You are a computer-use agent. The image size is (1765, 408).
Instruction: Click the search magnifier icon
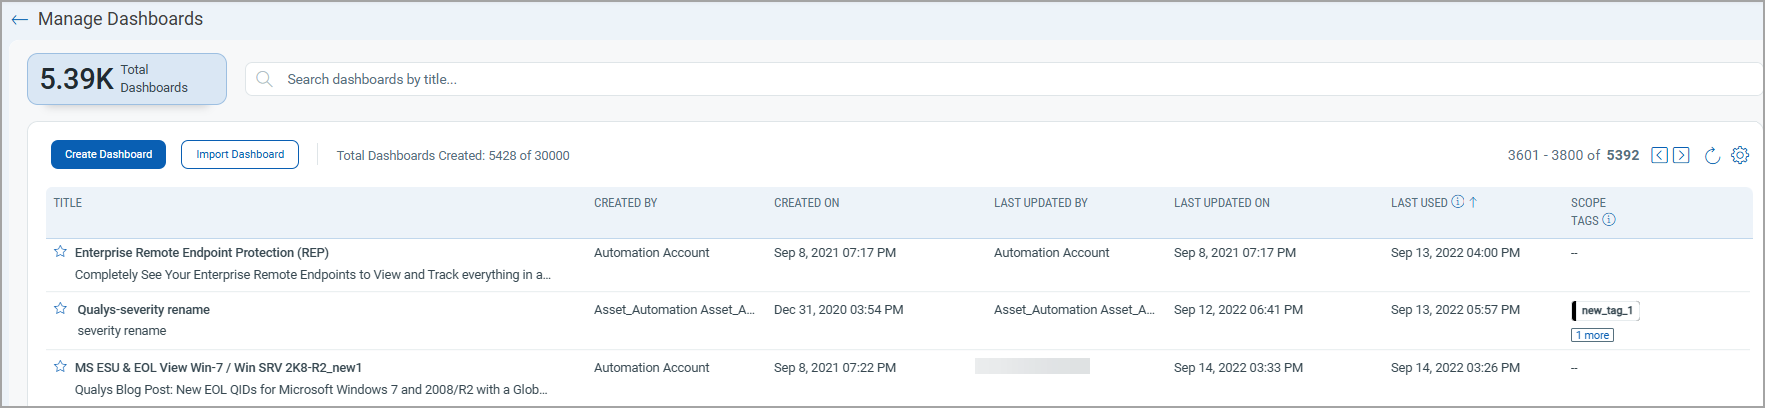(264, 79)
